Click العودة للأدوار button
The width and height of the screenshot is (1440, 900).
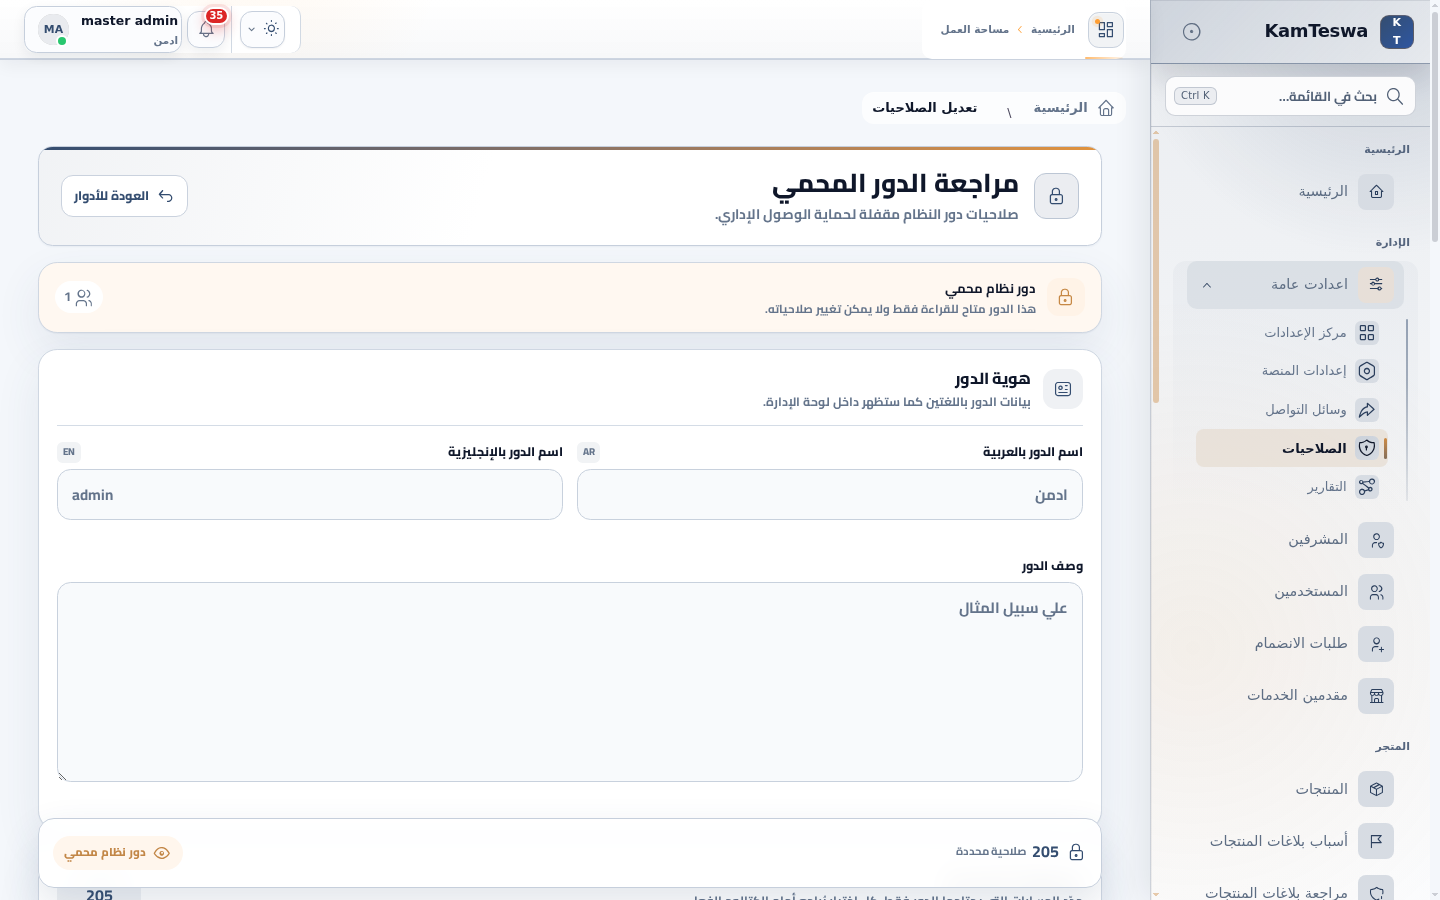click(x=124, y=196)
